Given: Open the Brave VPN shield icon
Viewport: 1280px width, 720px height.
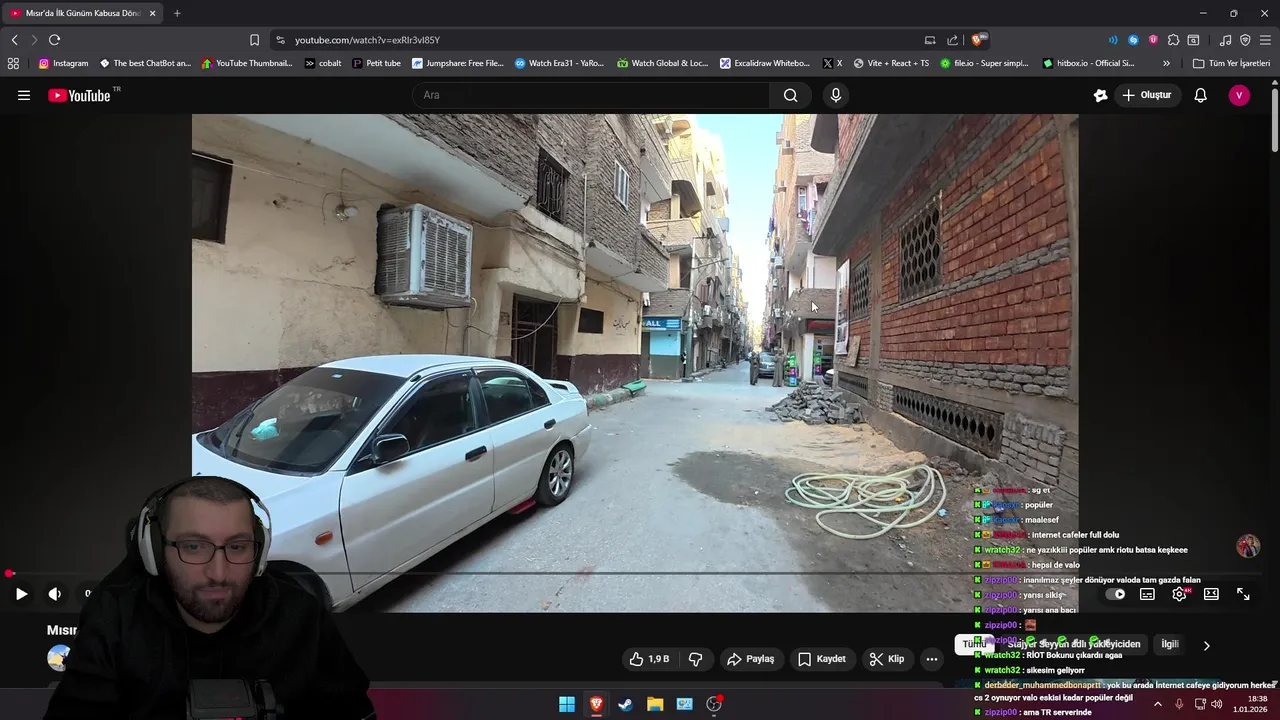Looking at the screenshot, I should [x=1245, y=40].
